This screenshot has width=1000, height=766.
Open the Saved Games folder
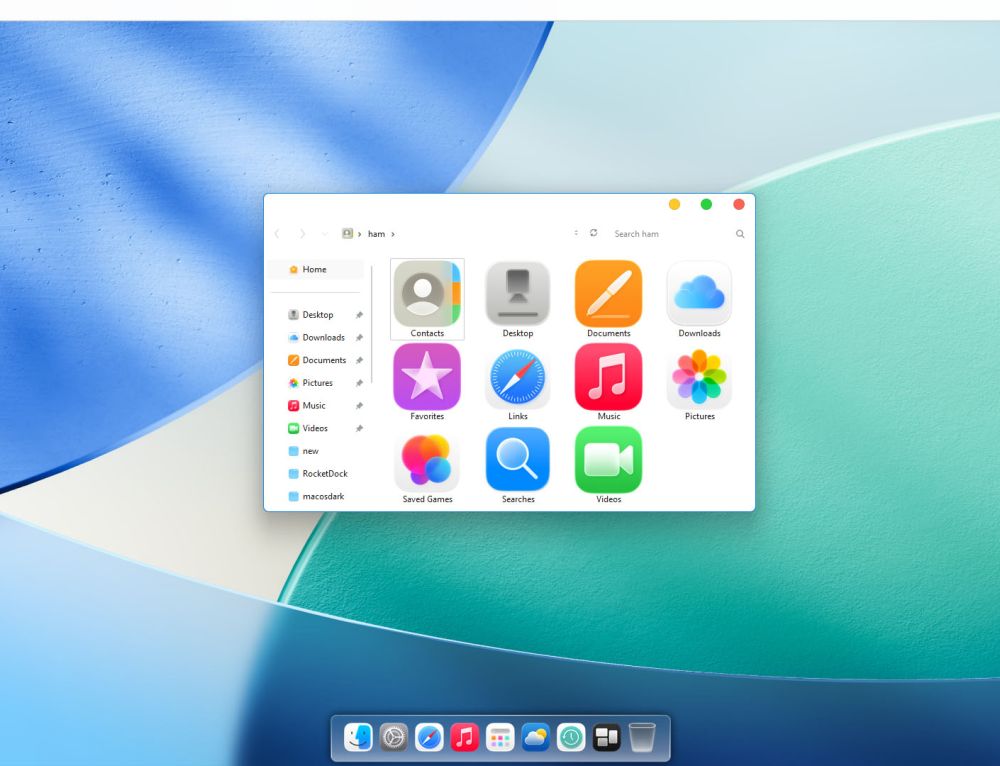click(427, 459)
